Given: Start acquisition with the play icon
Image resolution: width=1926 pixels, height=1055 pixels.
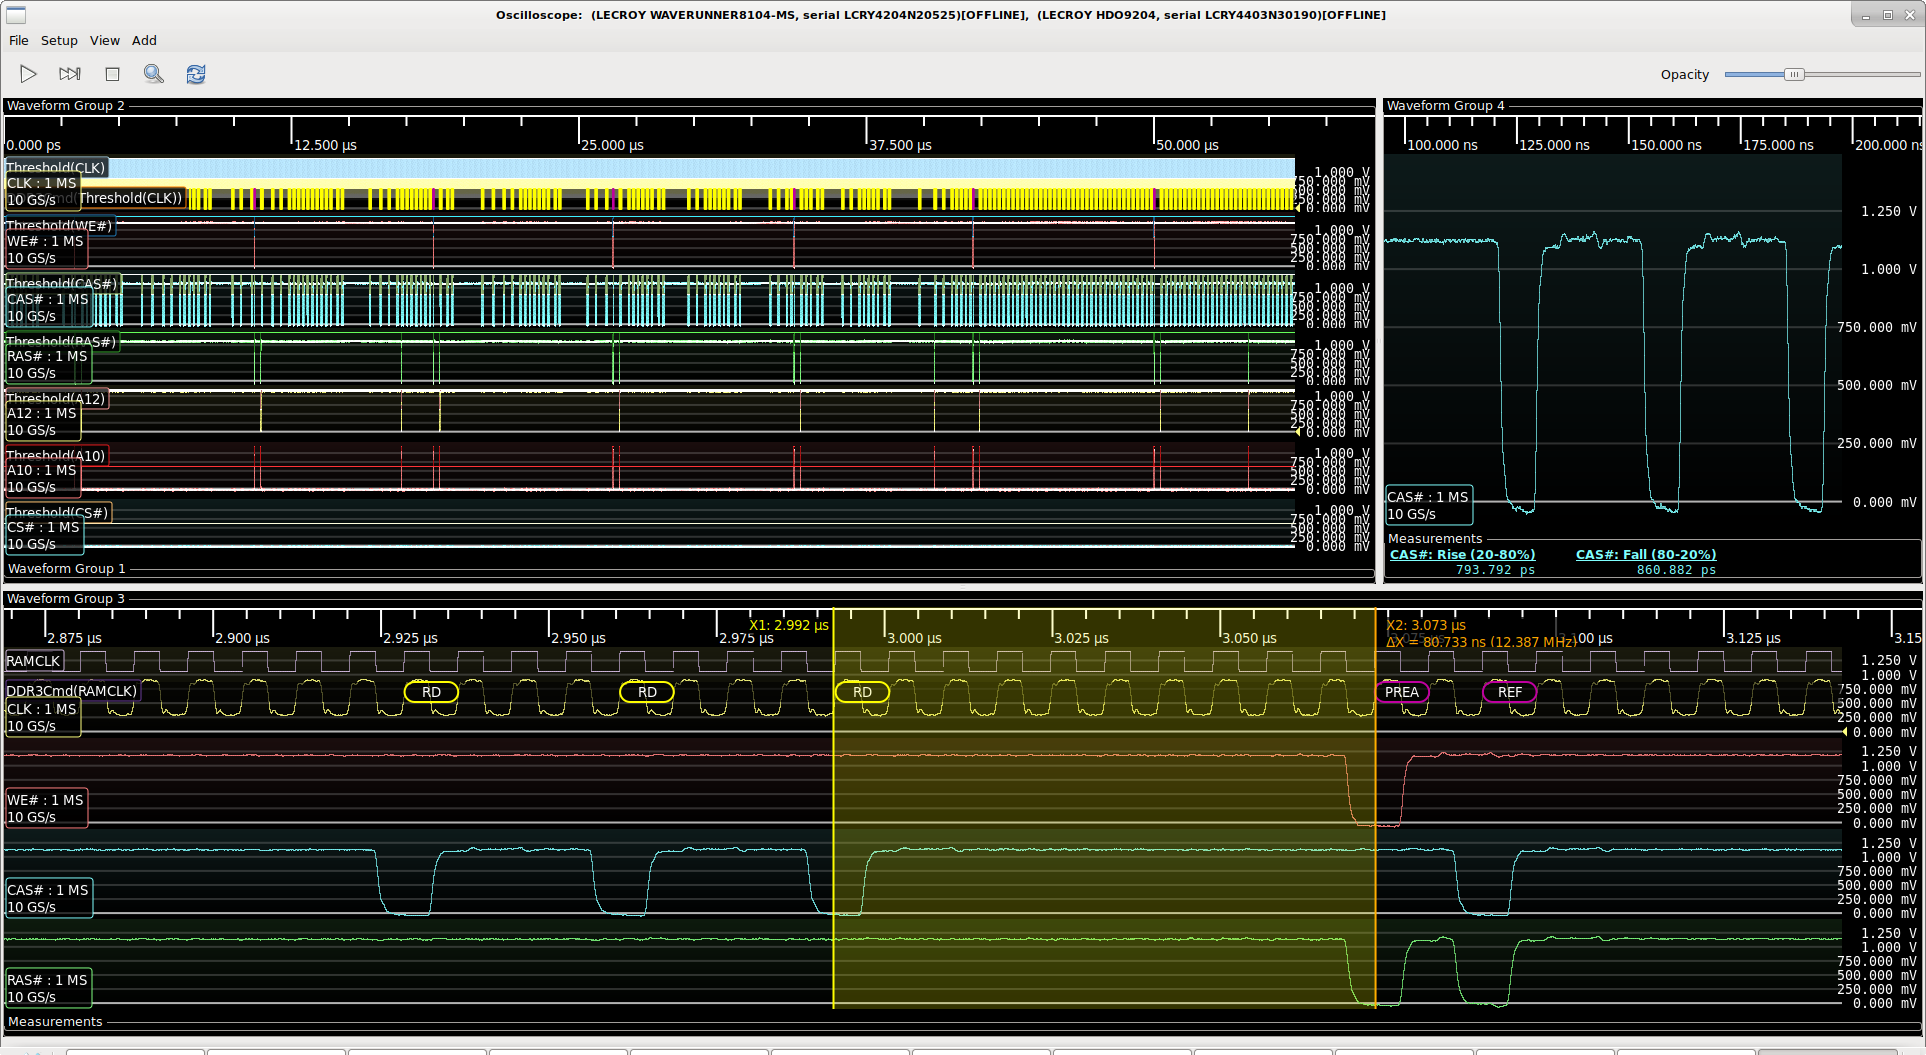Looking at the screenshot, I should tap(28, 74).
